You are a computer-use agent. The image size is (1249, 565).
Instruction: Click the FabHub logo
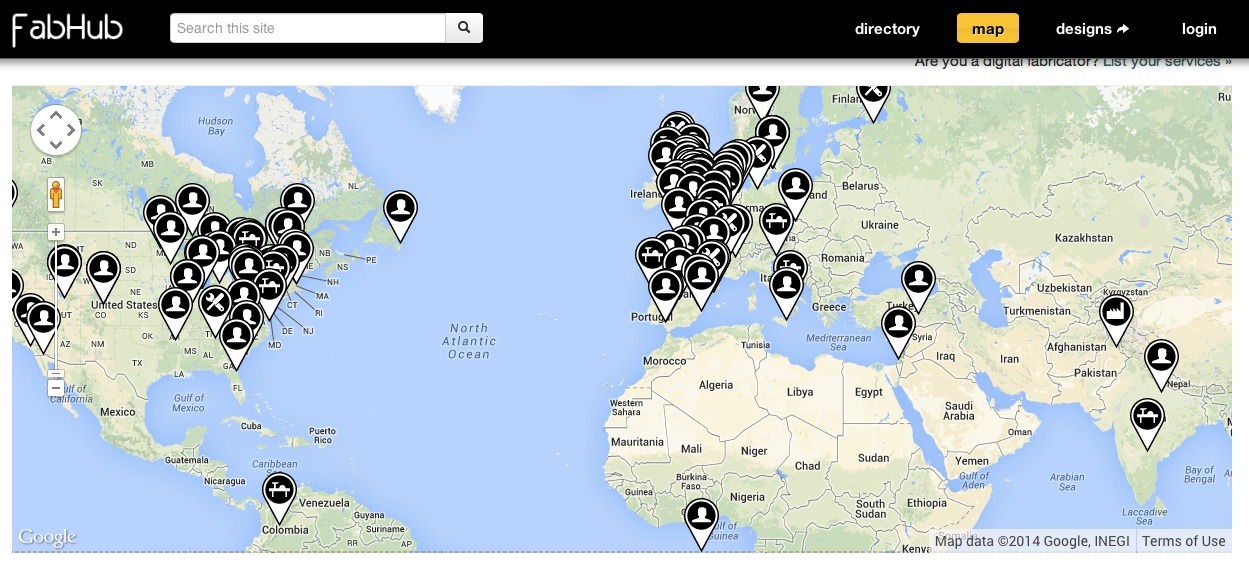[67, 29]
